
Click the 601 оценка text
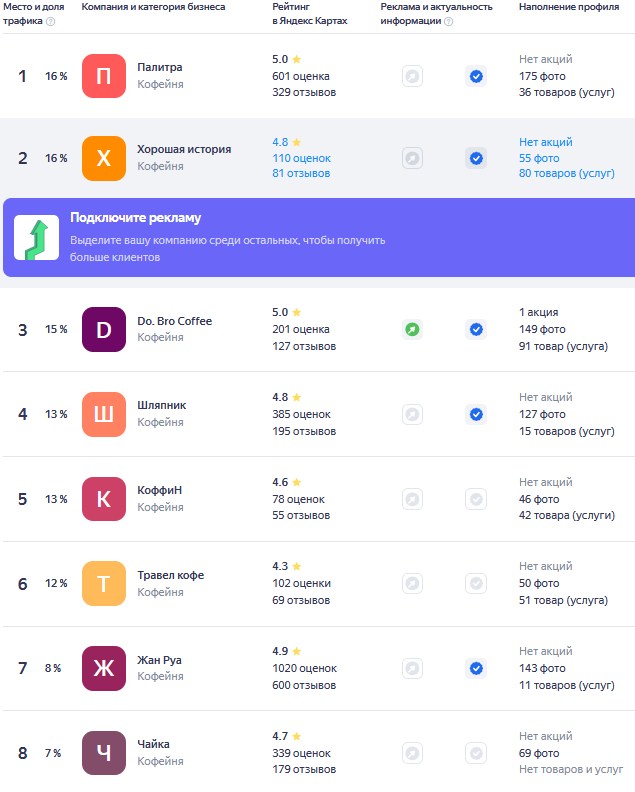pos(301,76)
